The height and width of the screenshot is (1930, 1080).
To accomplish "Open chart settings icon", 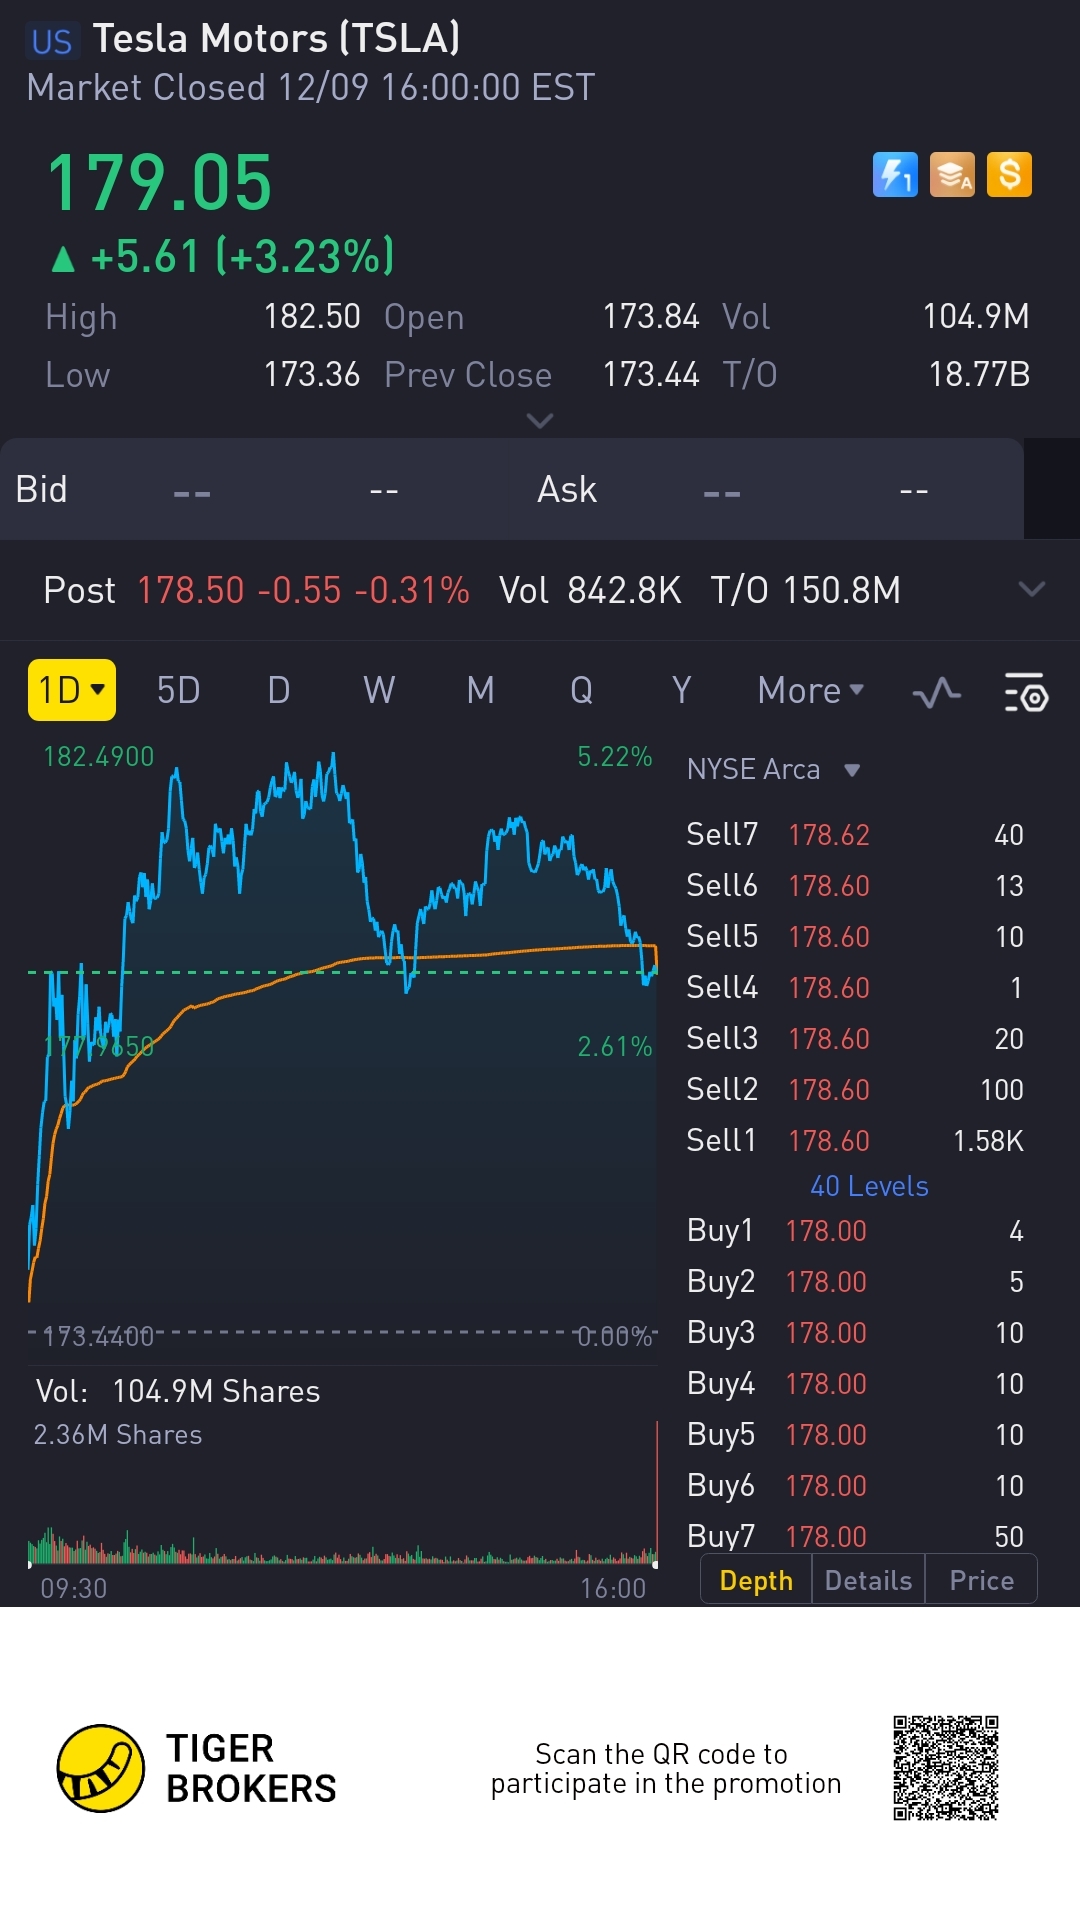I will coord(1025,692).
